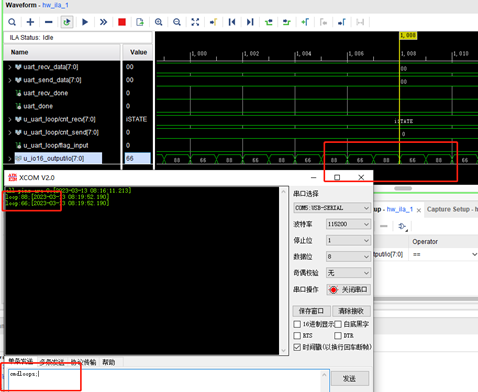
Task: Expand uart_send_data[7:0] signal
Action: (10, 80)
